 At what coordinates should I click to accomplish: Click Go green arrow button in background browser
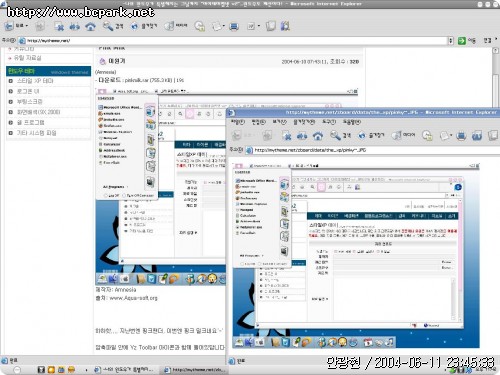click(x=462, y=41)
